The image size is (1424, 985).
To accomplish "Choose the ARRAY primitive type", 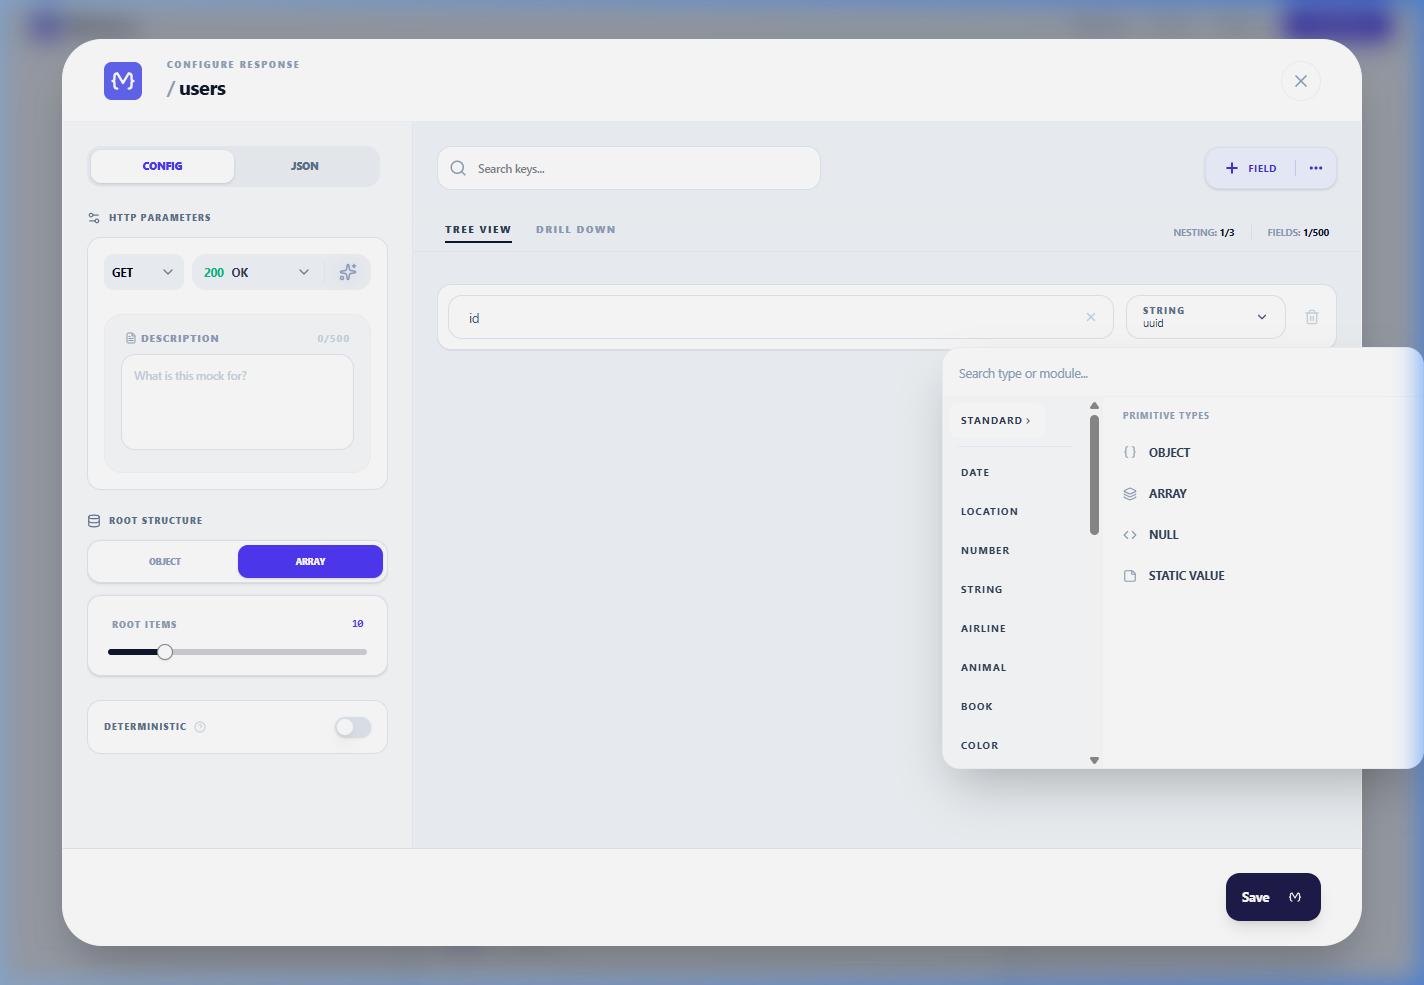I will click(1167, 494).
